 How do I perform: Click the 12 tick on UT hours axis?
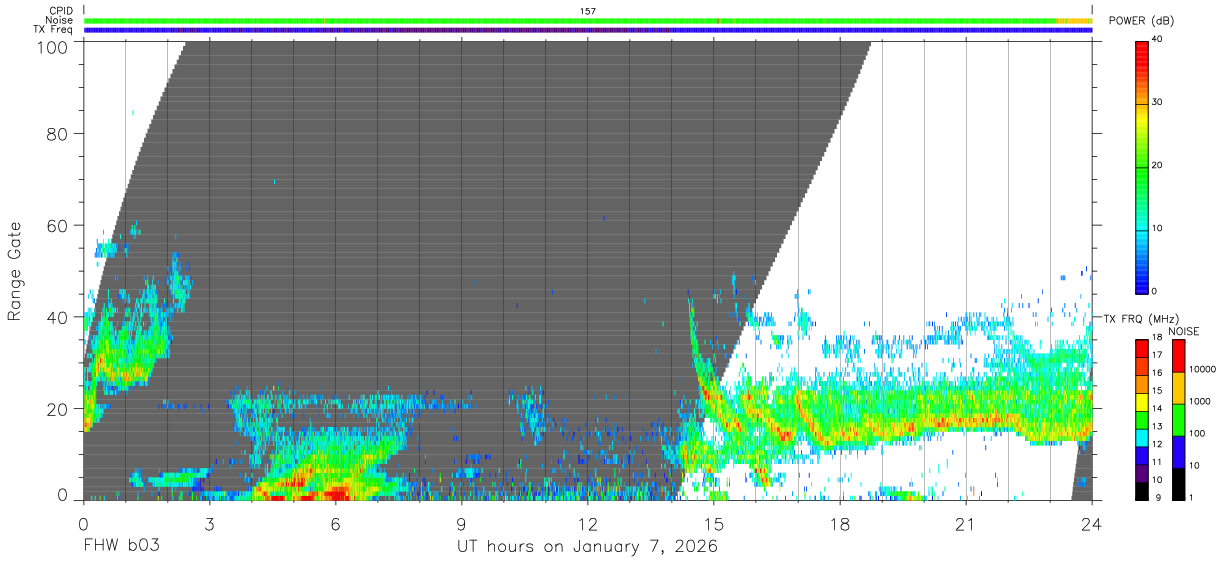pos(588,524)
